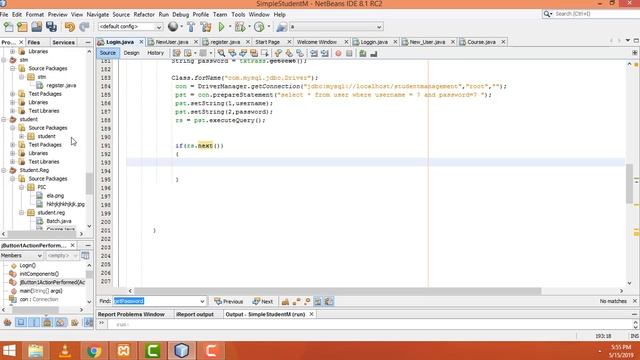Click the Redo arrow icon
Screen dimensions: 640x360
(84, 27)
